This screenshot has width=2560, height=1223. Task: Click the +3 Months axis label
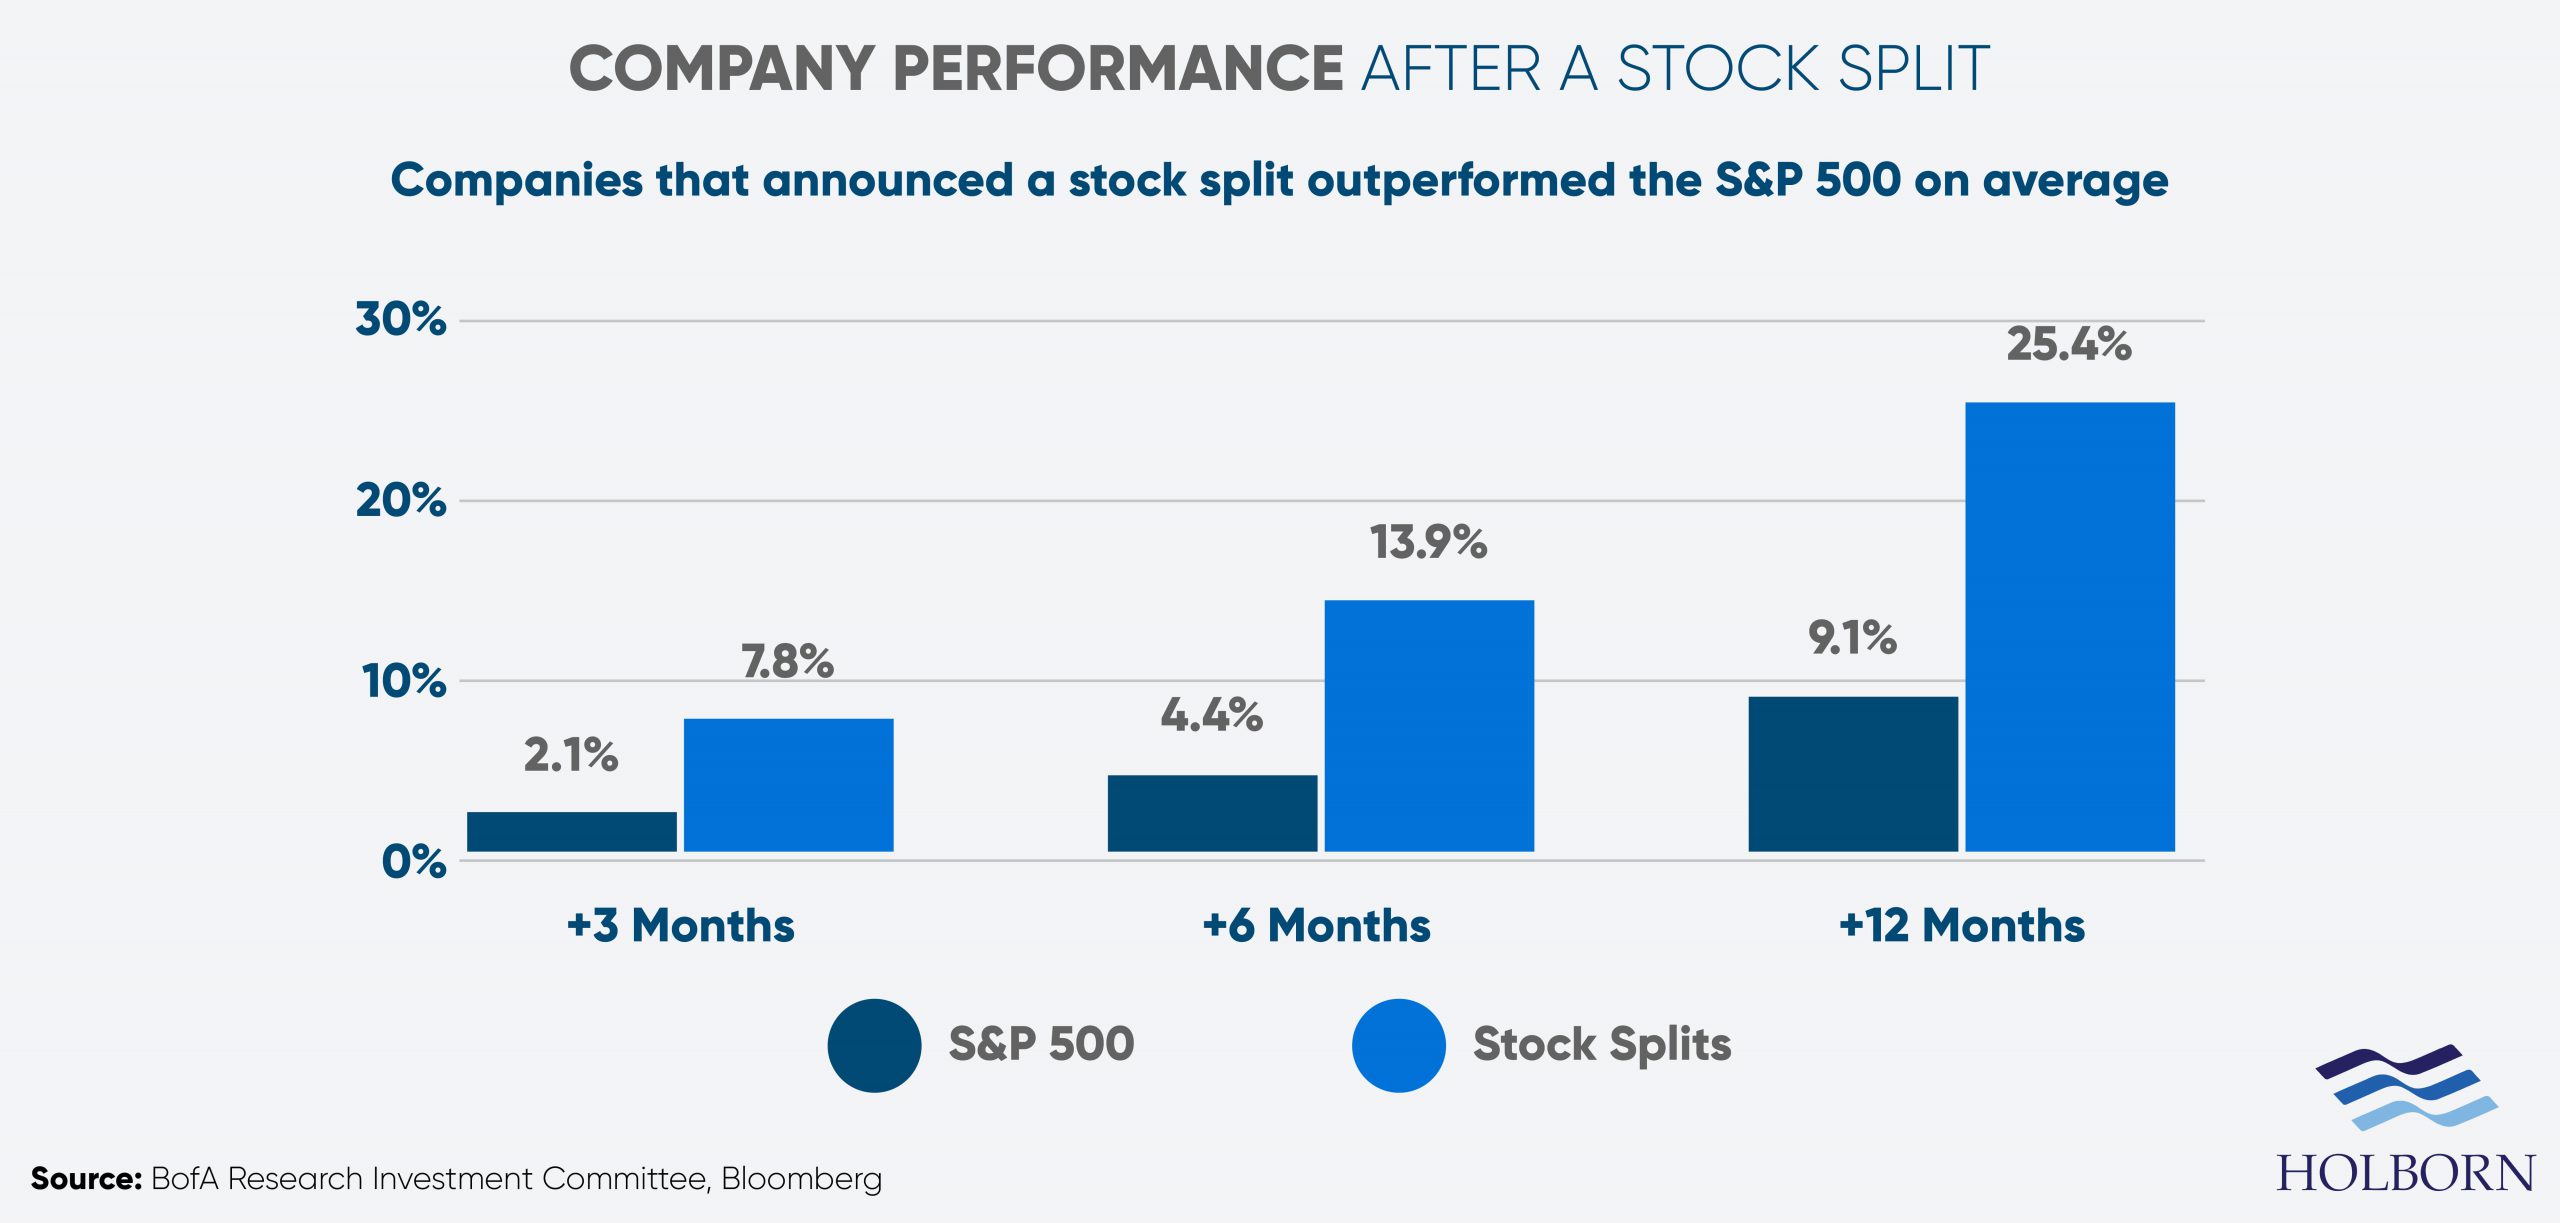click(680, 925)
